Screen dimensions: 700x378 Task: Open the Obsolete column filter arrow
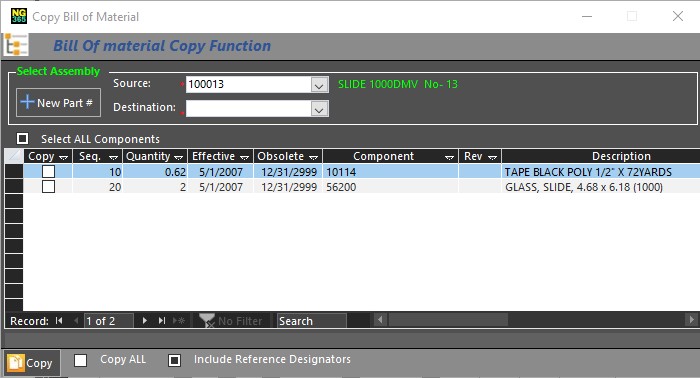click(313, 157)
